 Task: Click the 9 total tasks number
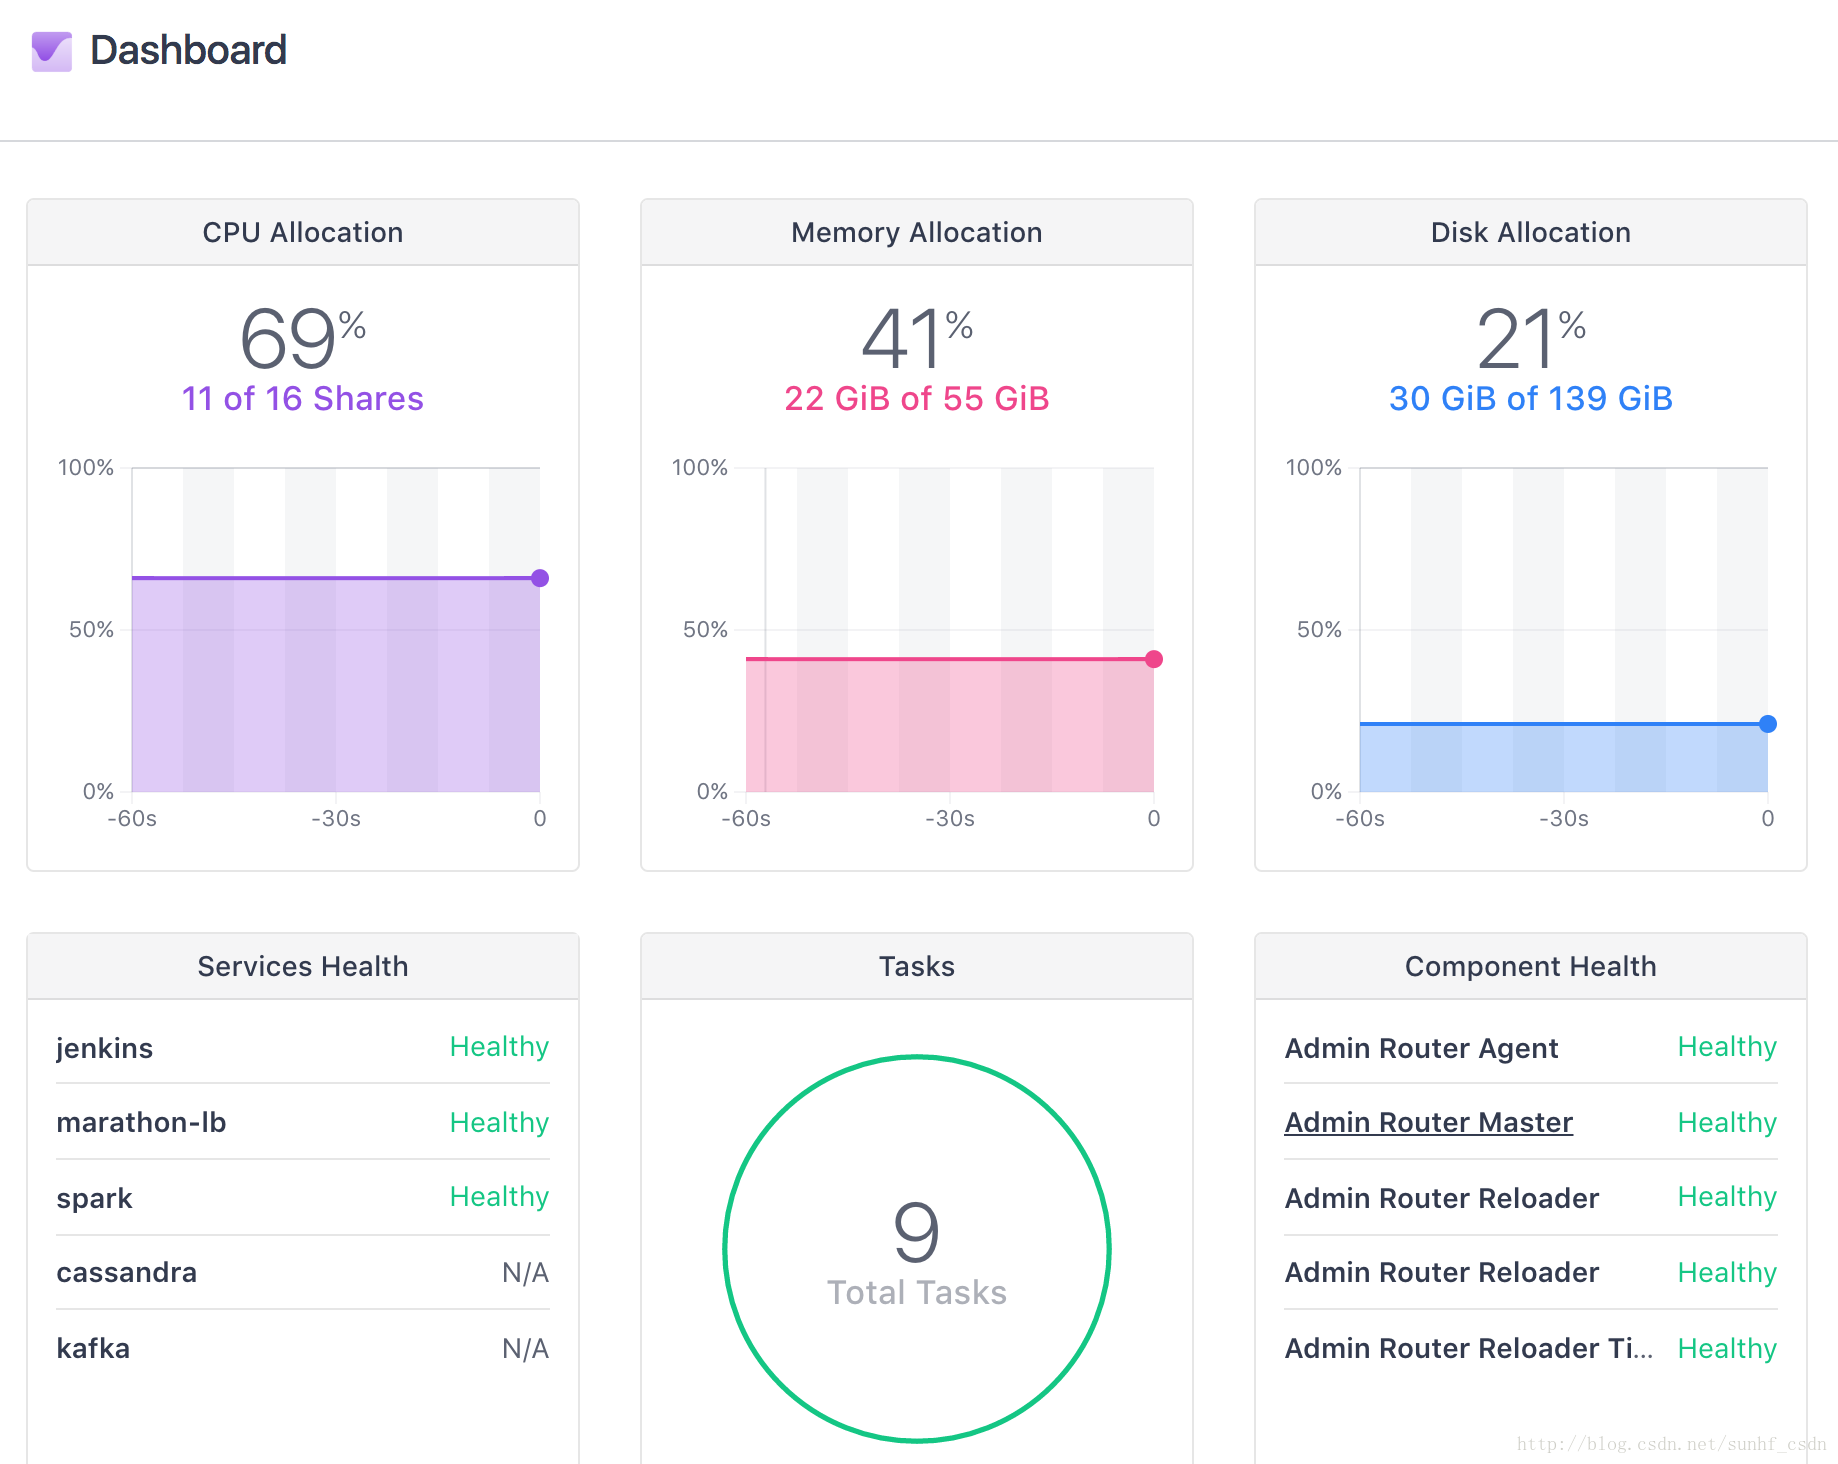tap(917, 1232)
